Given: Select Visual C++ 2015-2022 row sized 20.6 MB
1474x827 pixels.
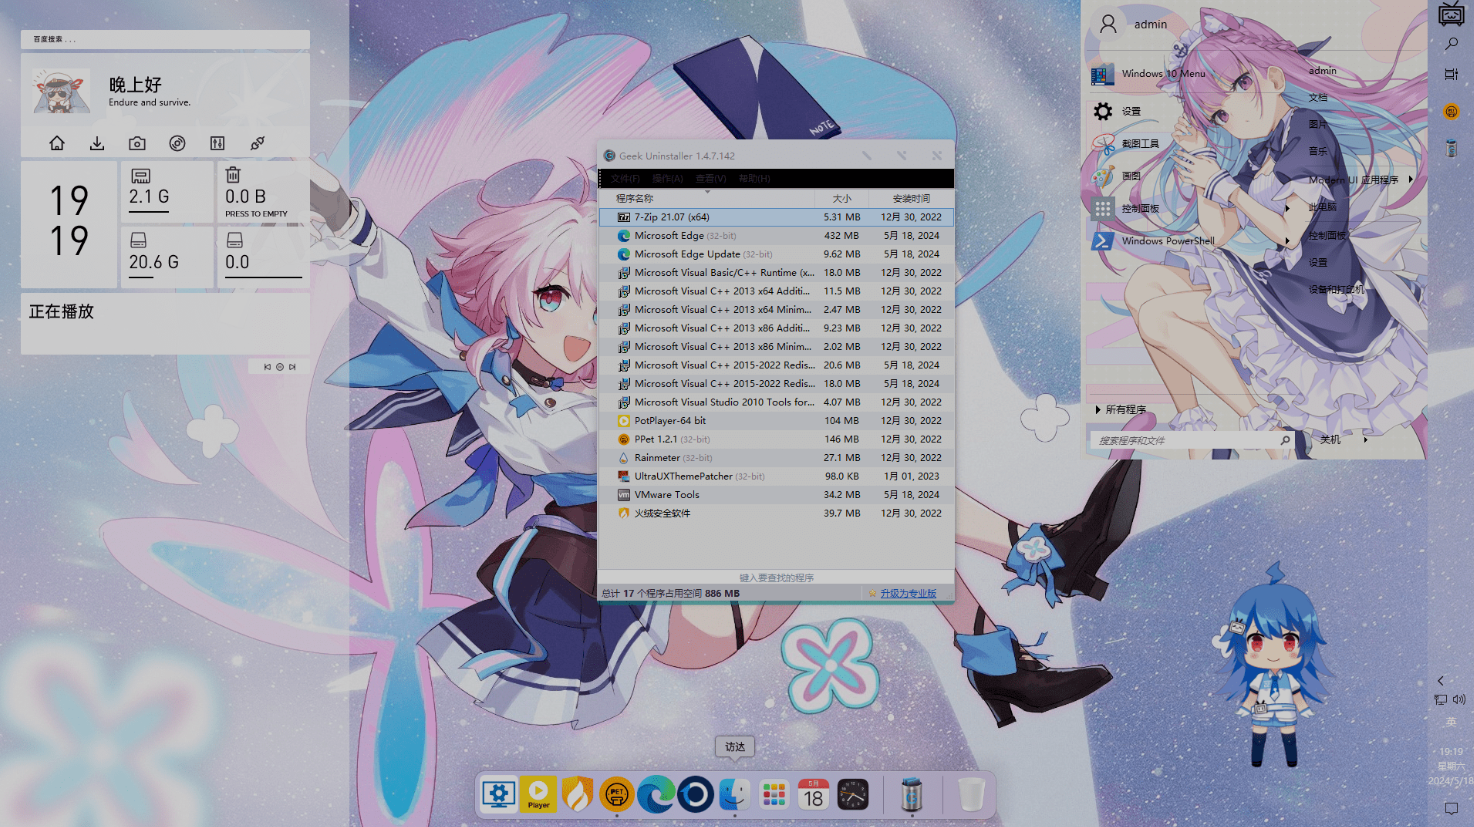Looking at the screenshot, I should pos(776,365).
